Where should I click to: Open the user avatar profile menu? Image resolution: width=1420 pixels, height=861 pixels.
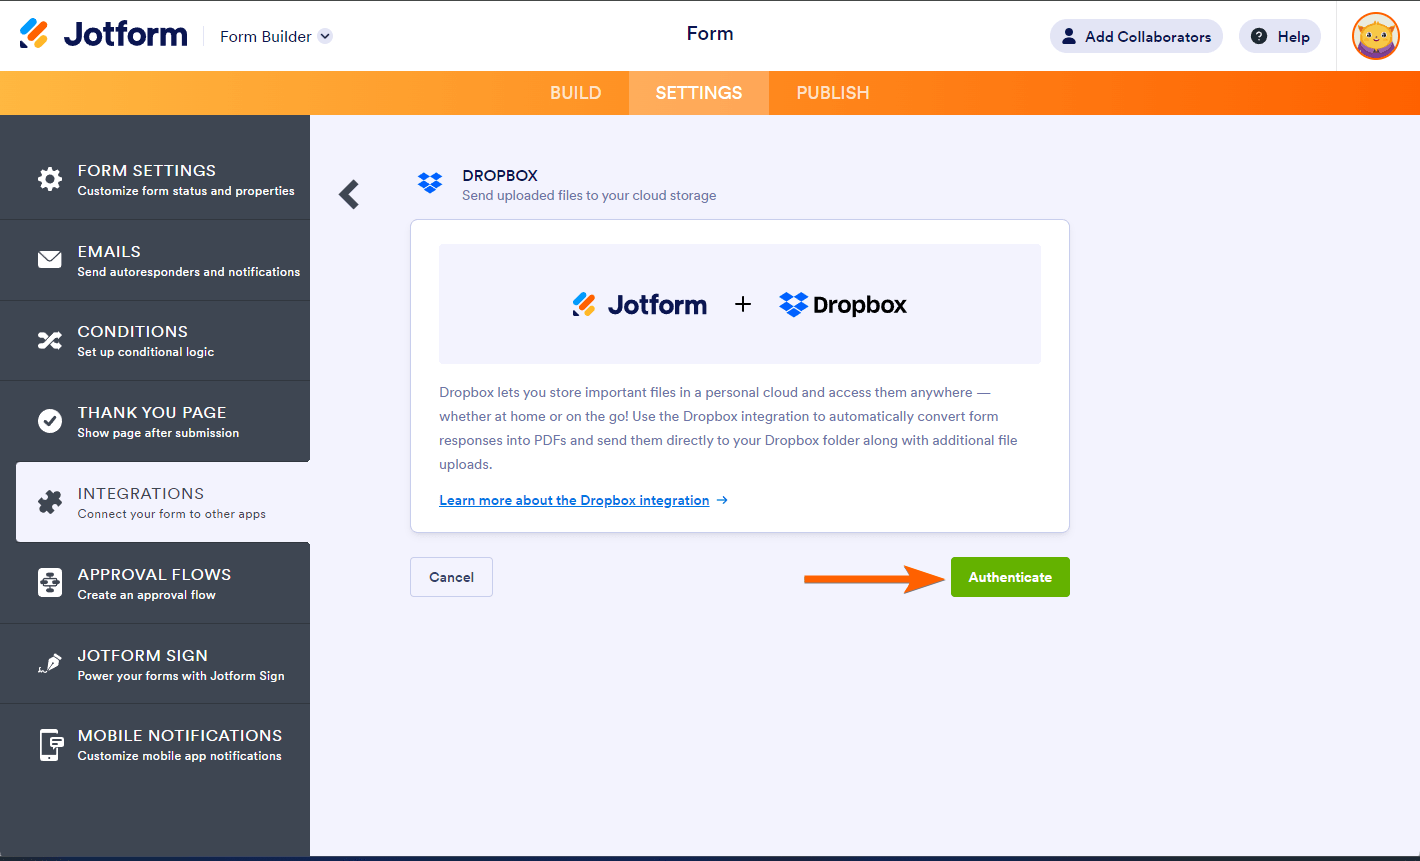coord(1376,36)
